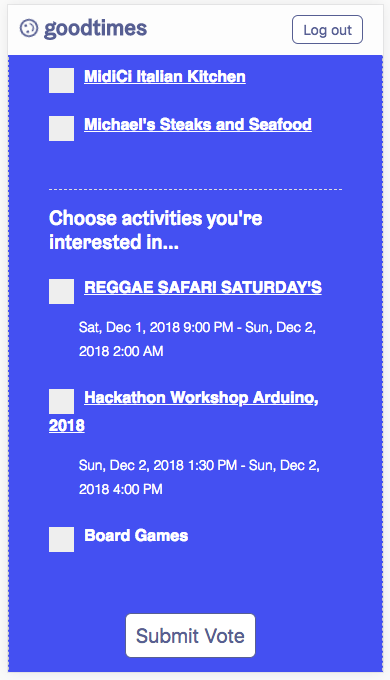Click the goodtimes smiley logo icon
Screen dimensions: 390x680
point(29,29)
